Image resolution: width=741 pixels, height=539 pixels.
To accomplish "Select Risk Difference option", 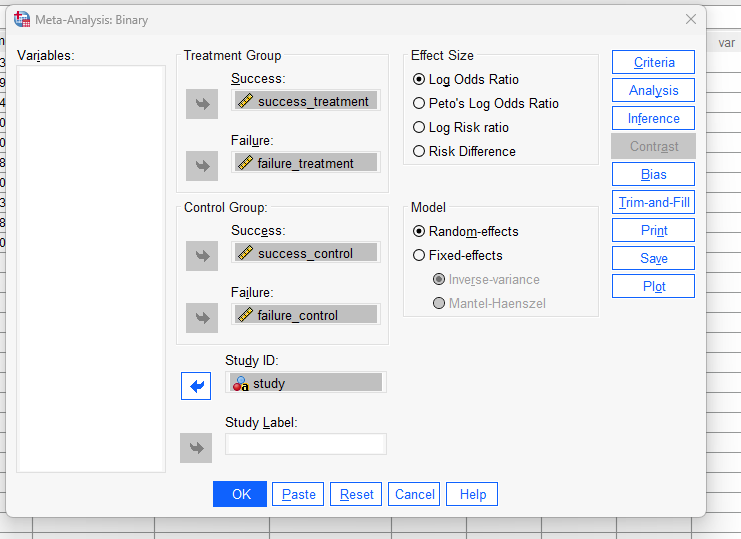I will pos(420,152).
